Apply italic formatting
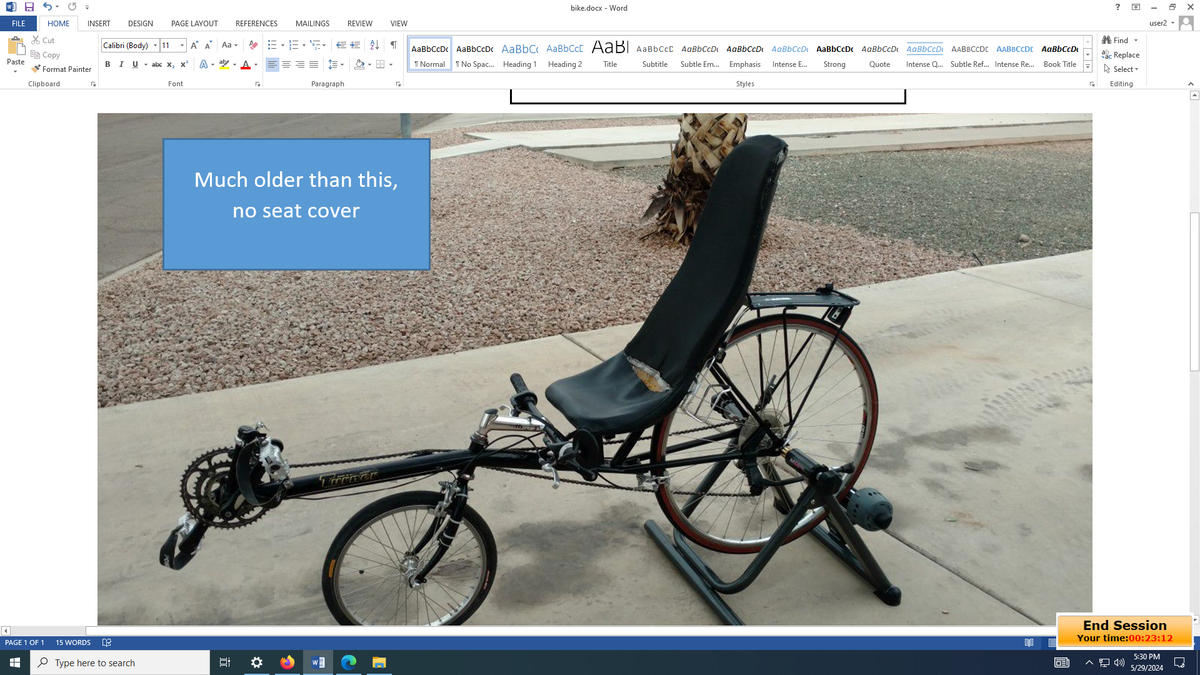This screenshot has width=1200, height=675. (120, 64)
